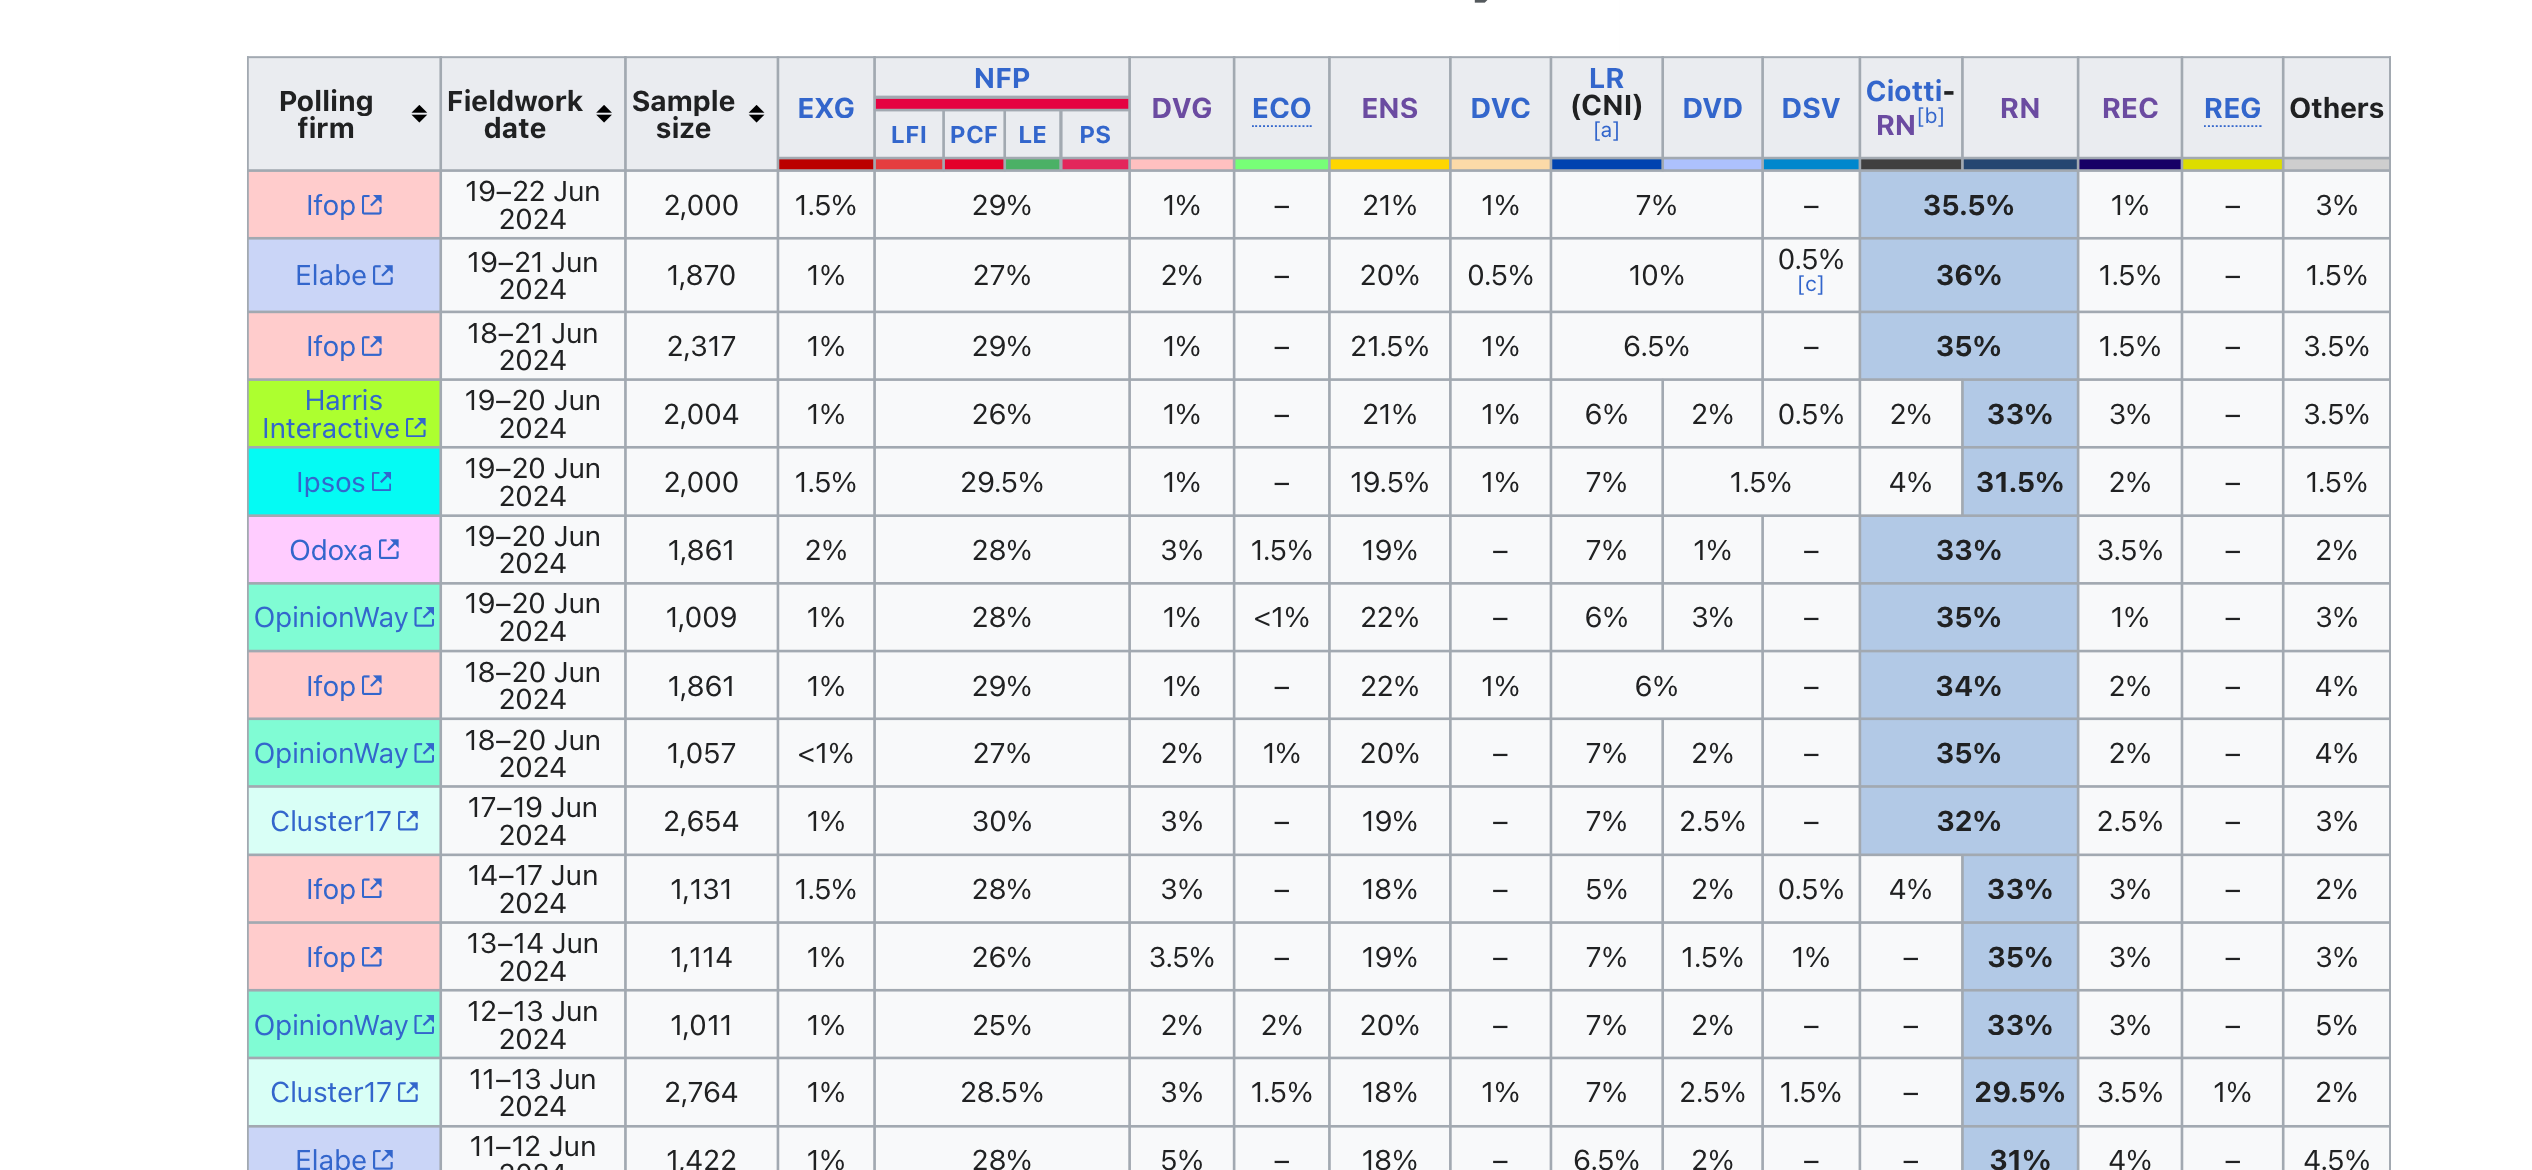
Task: Open the Ciotti-RN header link
Action: coord(1909,106)
